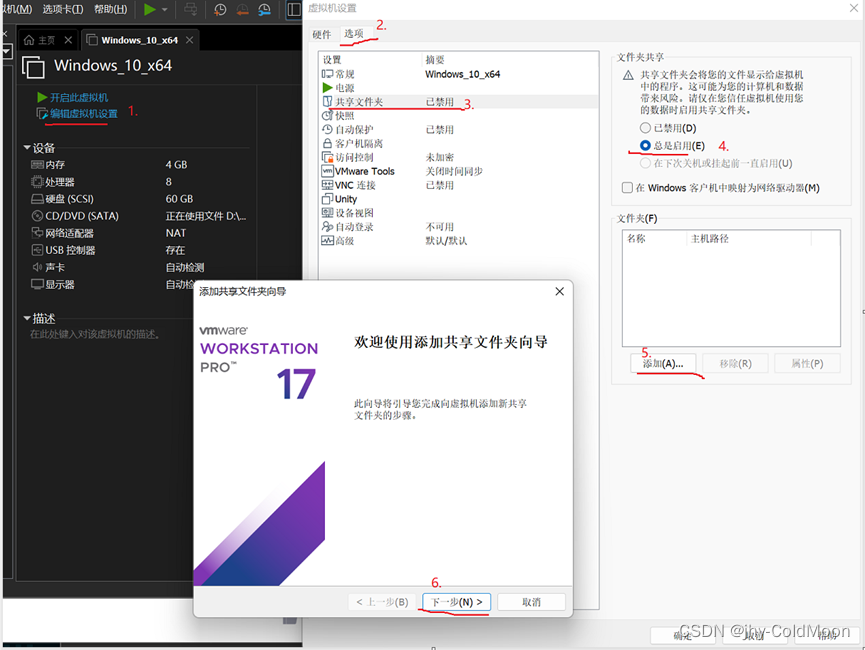Click the Next button in the wizard
The height and width of the screenshot is (650, 865).
[455, 601]
